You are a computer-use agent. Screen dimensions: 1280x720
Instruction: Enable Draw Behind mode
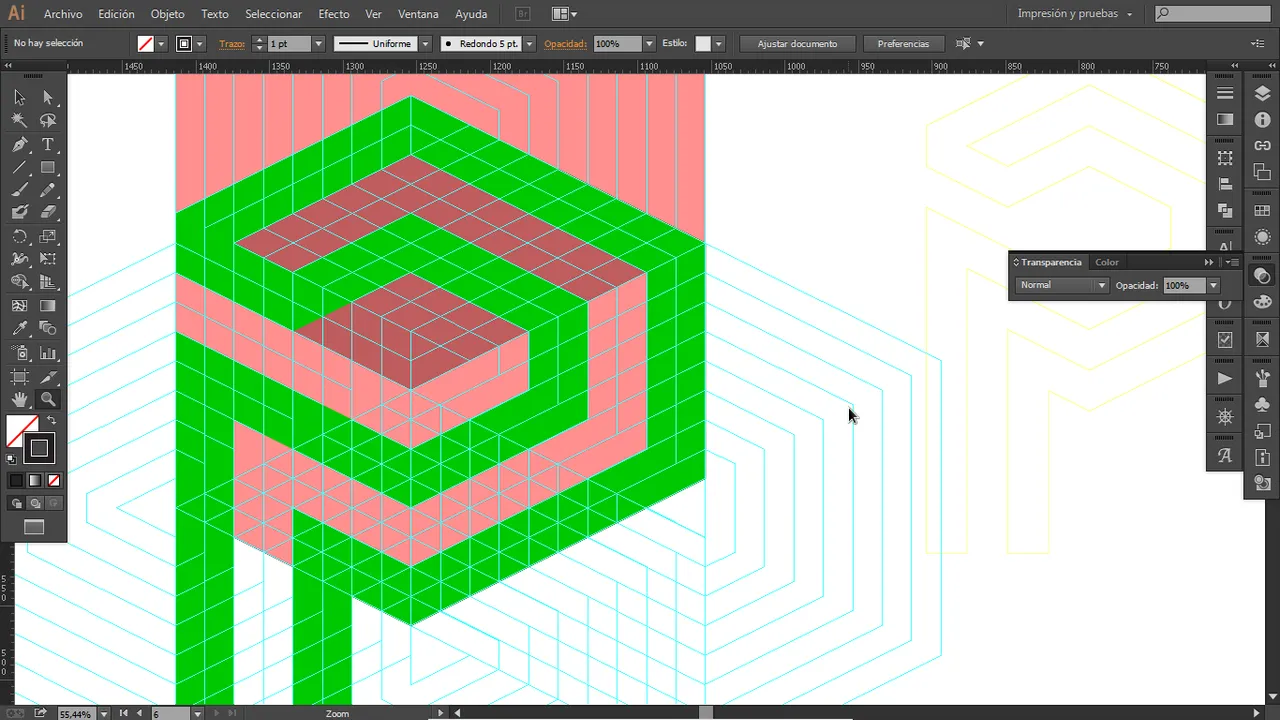pyautogui.click(x=35, y=504)
